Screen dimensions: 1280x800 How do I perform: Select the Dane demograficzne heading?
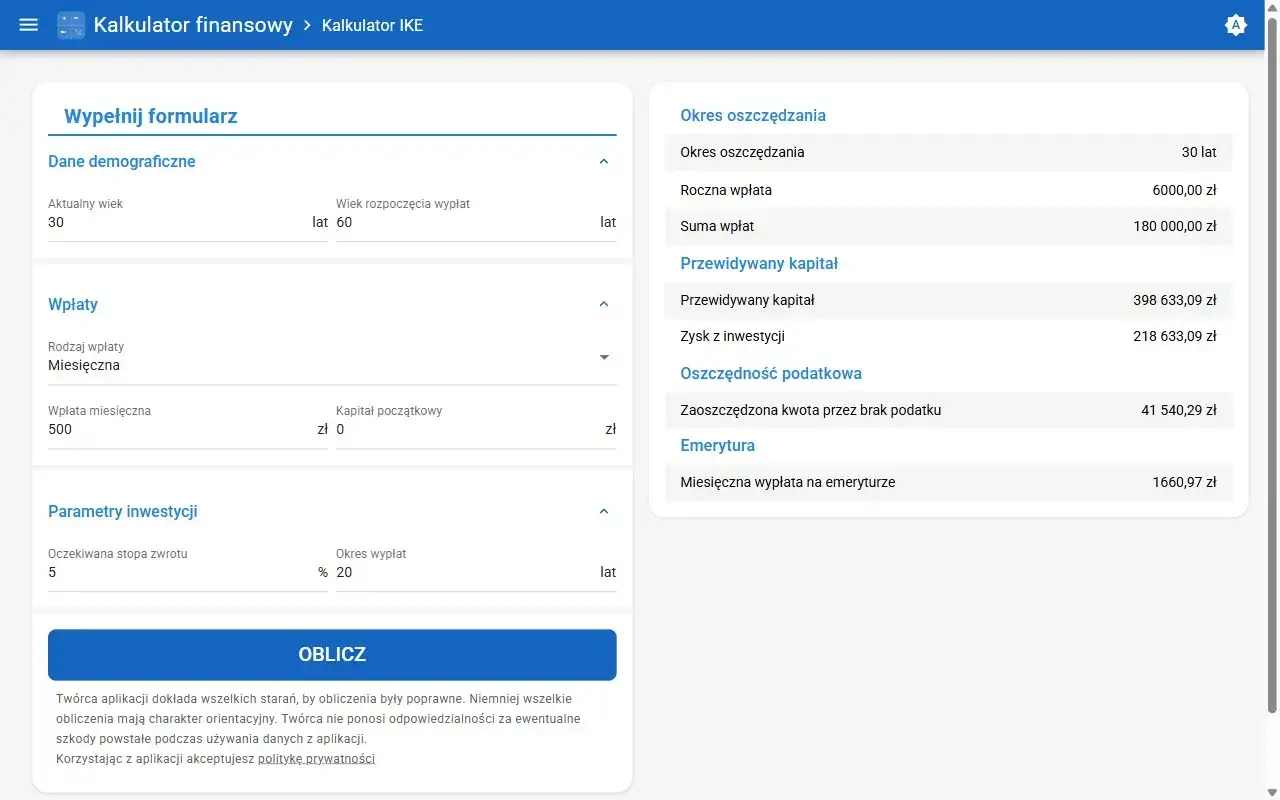point(122,161)
